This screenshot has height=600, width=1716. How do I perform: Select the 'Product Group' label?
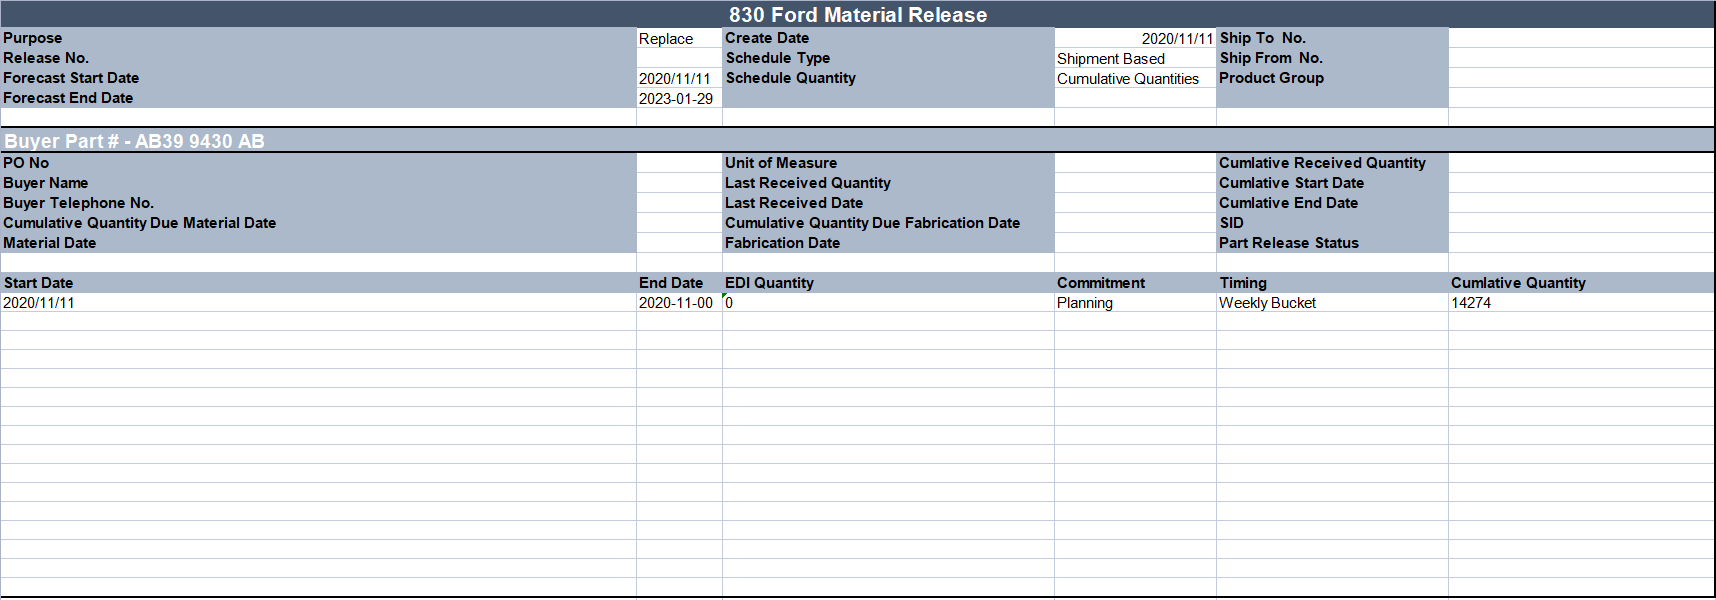(x=1332, y=78)
